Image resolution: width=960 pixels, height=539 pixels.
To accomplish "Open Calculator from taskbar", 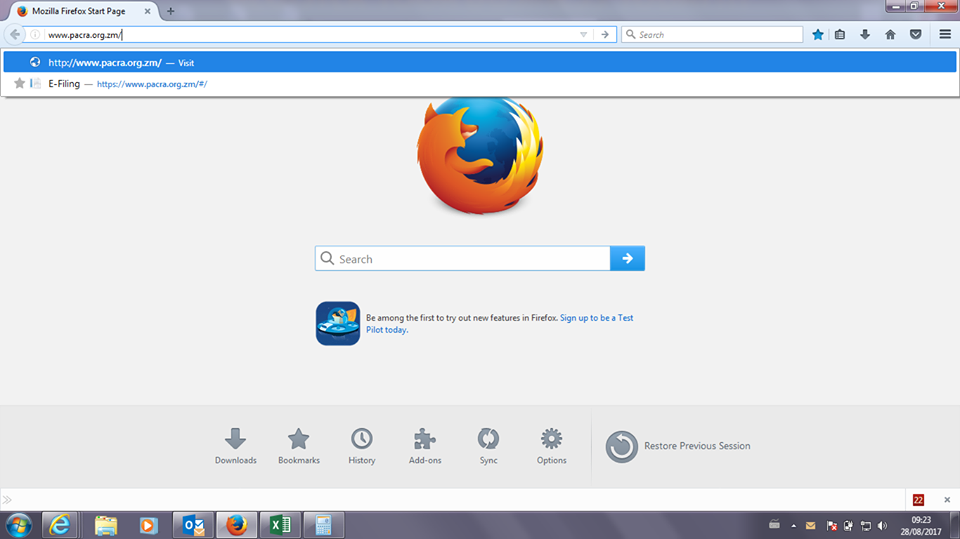I will tap(324, 526).
